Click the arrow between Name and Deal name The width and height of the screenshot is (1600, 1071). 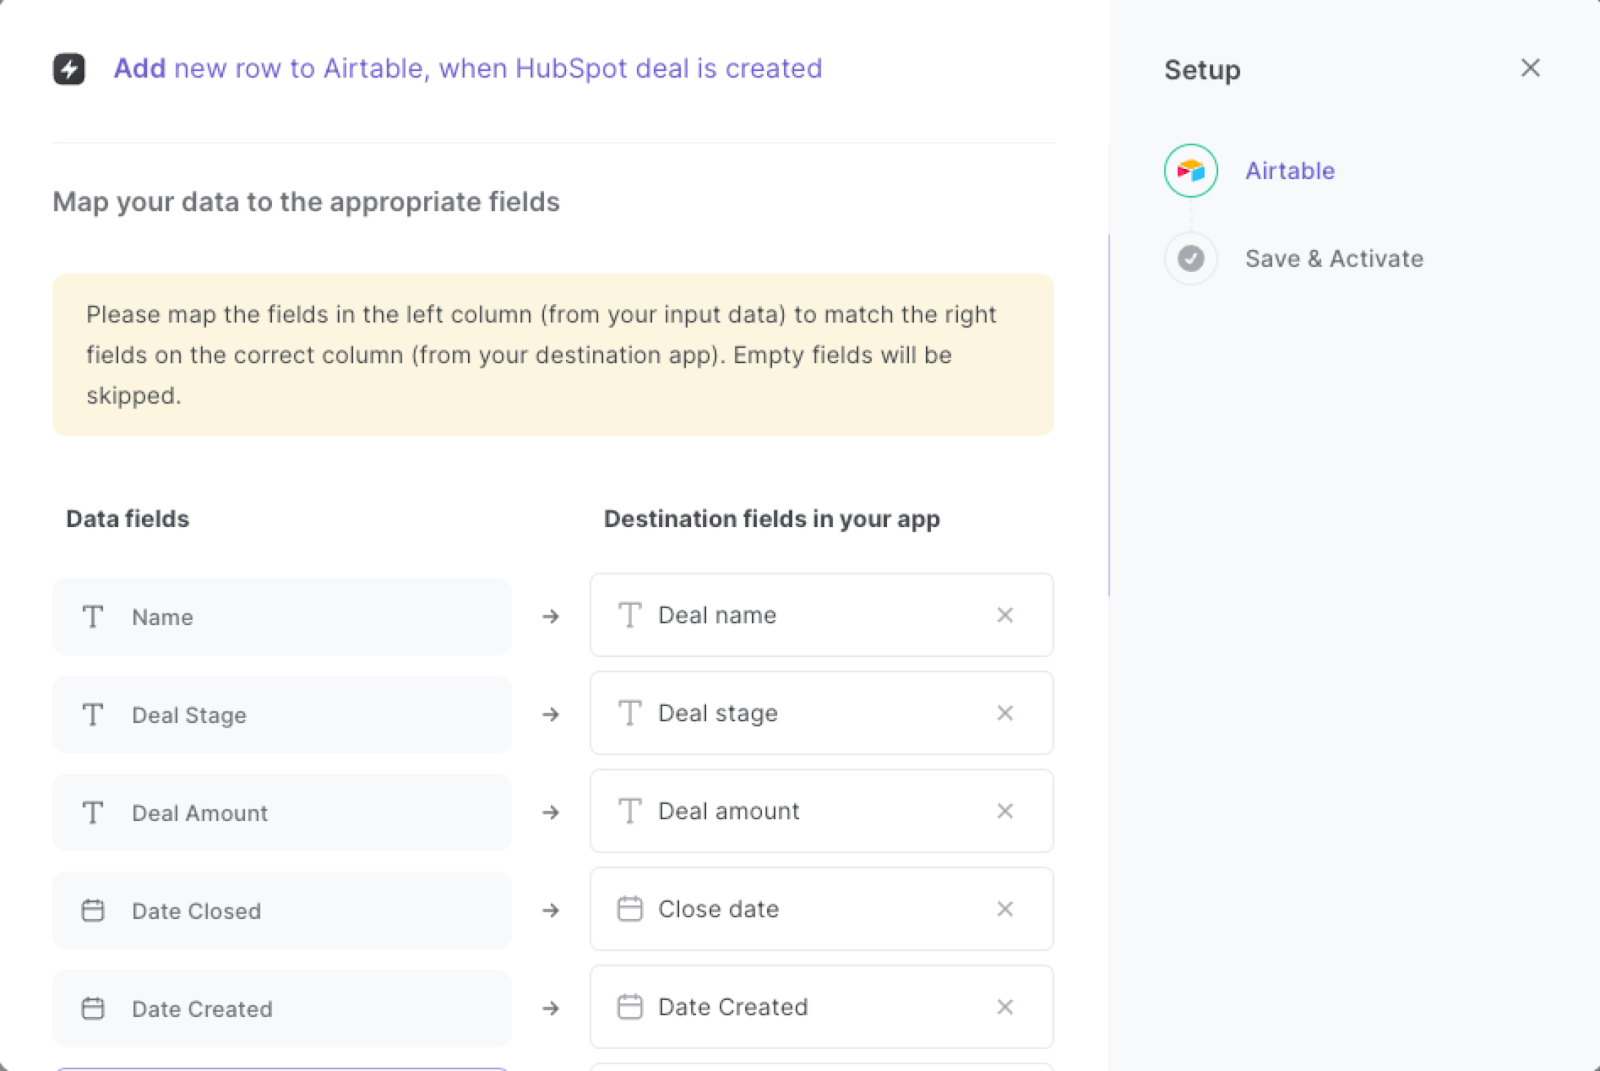point(550,617)
